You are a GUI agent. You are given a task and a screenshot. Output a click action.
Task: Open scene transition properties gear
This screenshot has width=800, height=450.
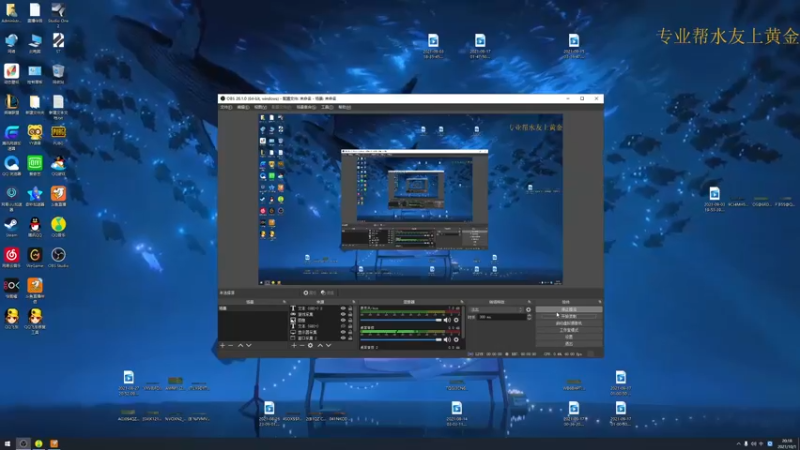[529, 310]
